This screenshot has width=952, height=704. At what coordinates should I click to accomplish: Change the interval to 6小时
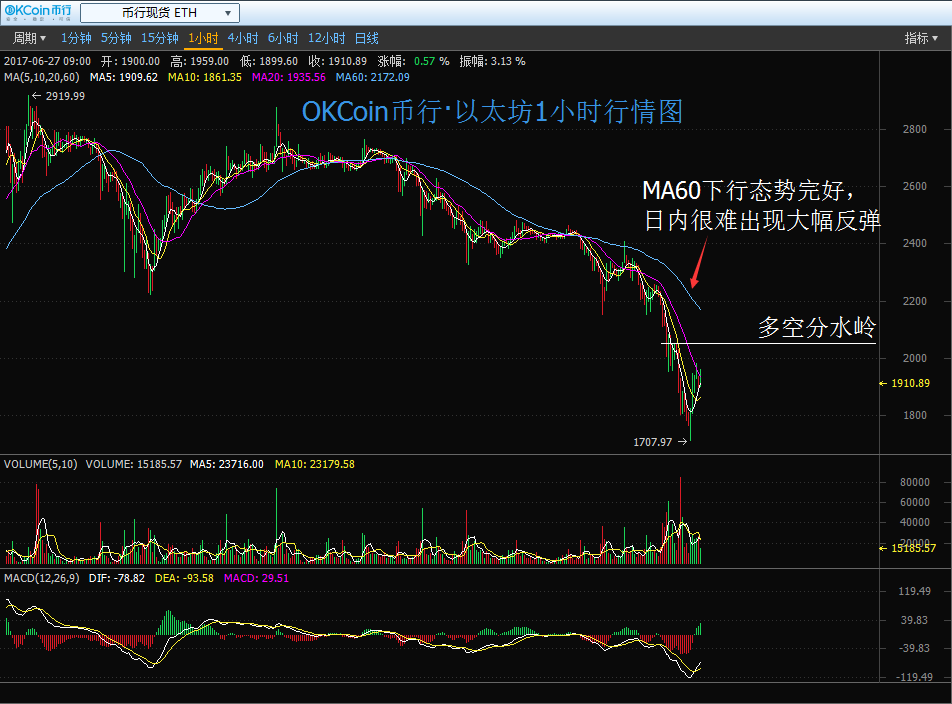(283, 38)
